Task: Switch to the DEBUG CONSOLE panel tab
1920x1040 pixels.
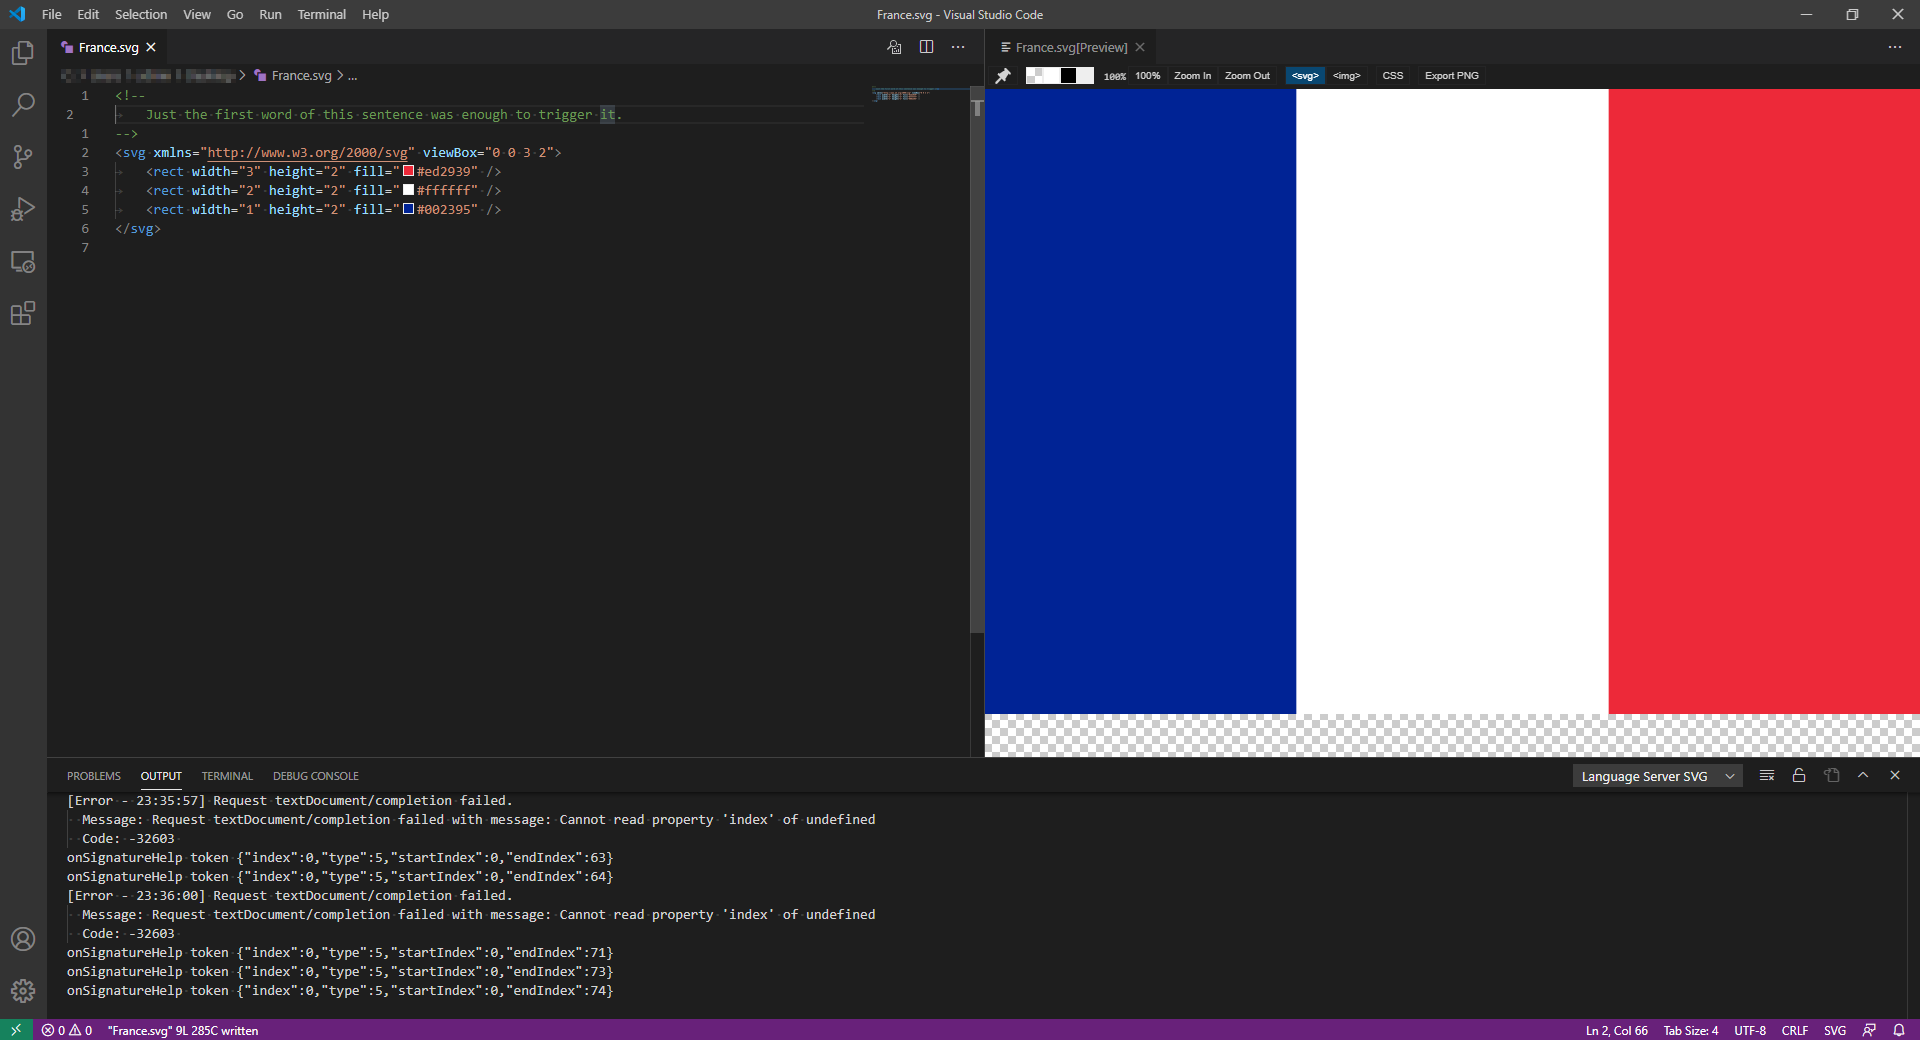Action: click(316, 776)
